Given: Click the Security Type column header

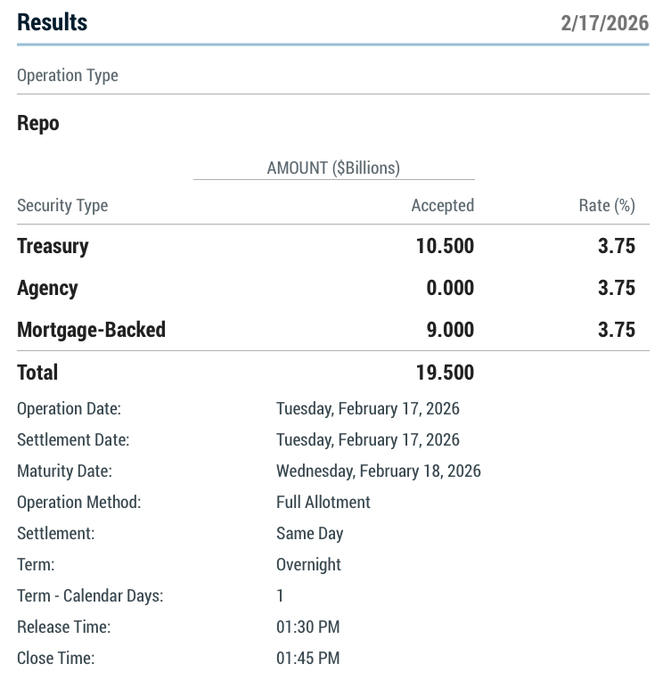Looking at the screenshot, I should coord(62,206).
